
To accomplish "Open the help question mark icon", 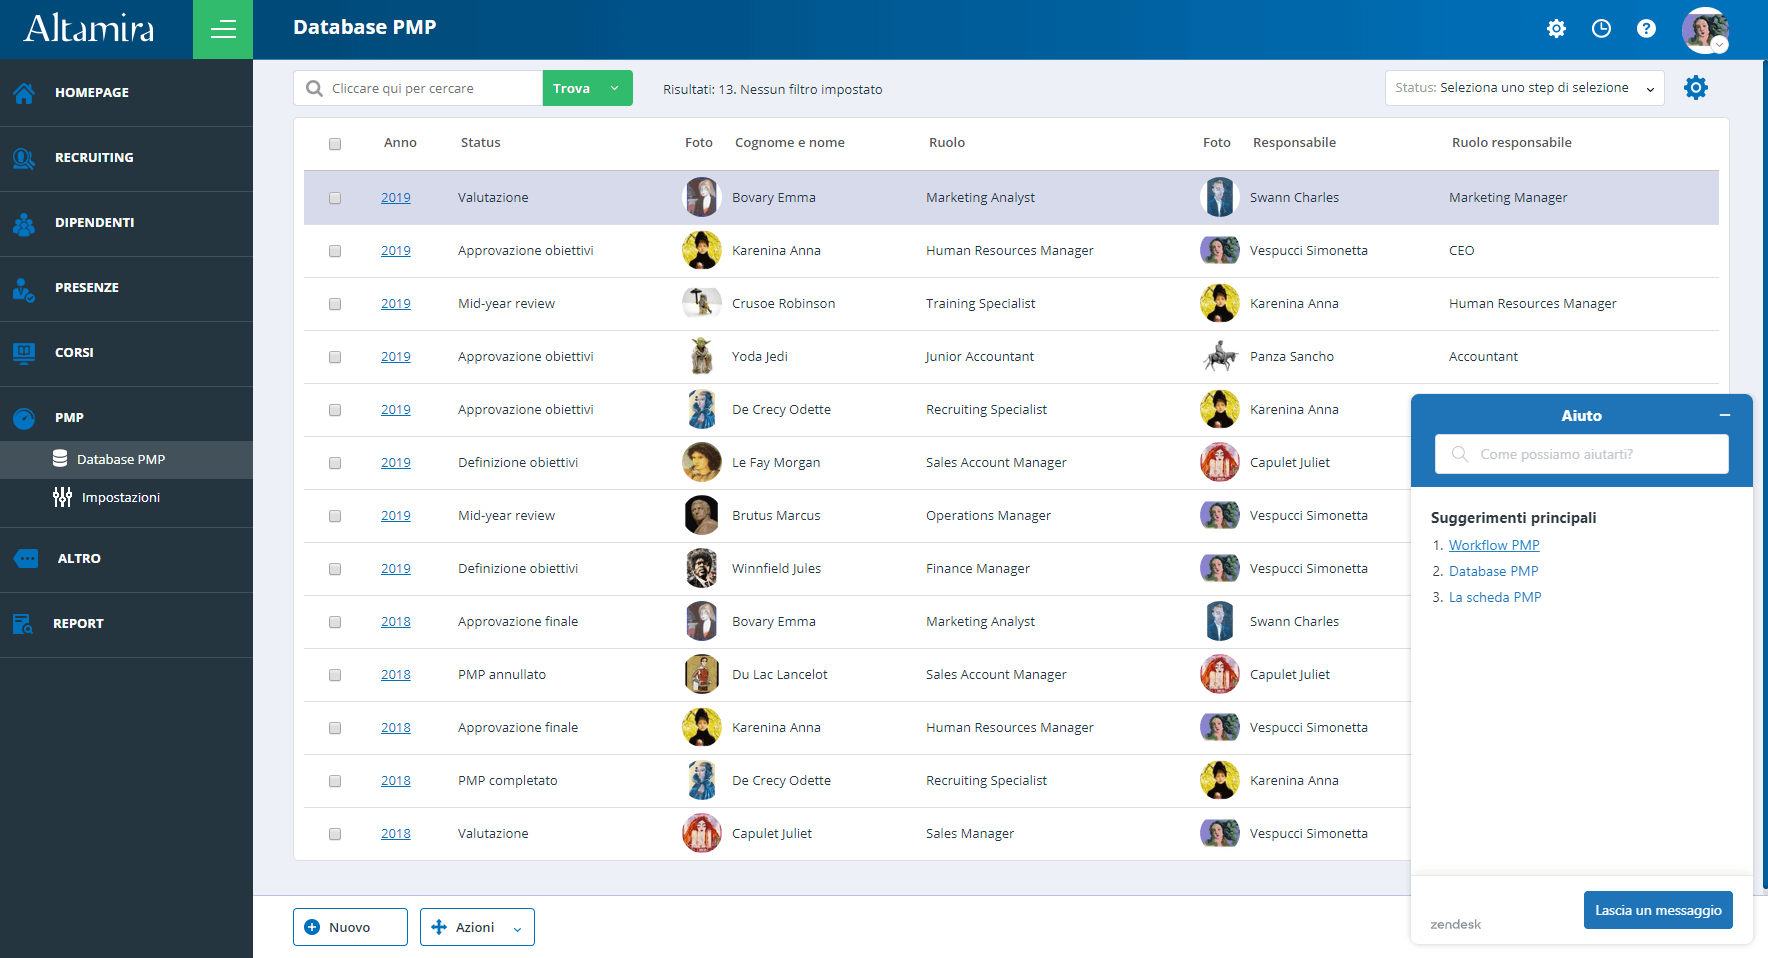I will (x=1646, y=29).
